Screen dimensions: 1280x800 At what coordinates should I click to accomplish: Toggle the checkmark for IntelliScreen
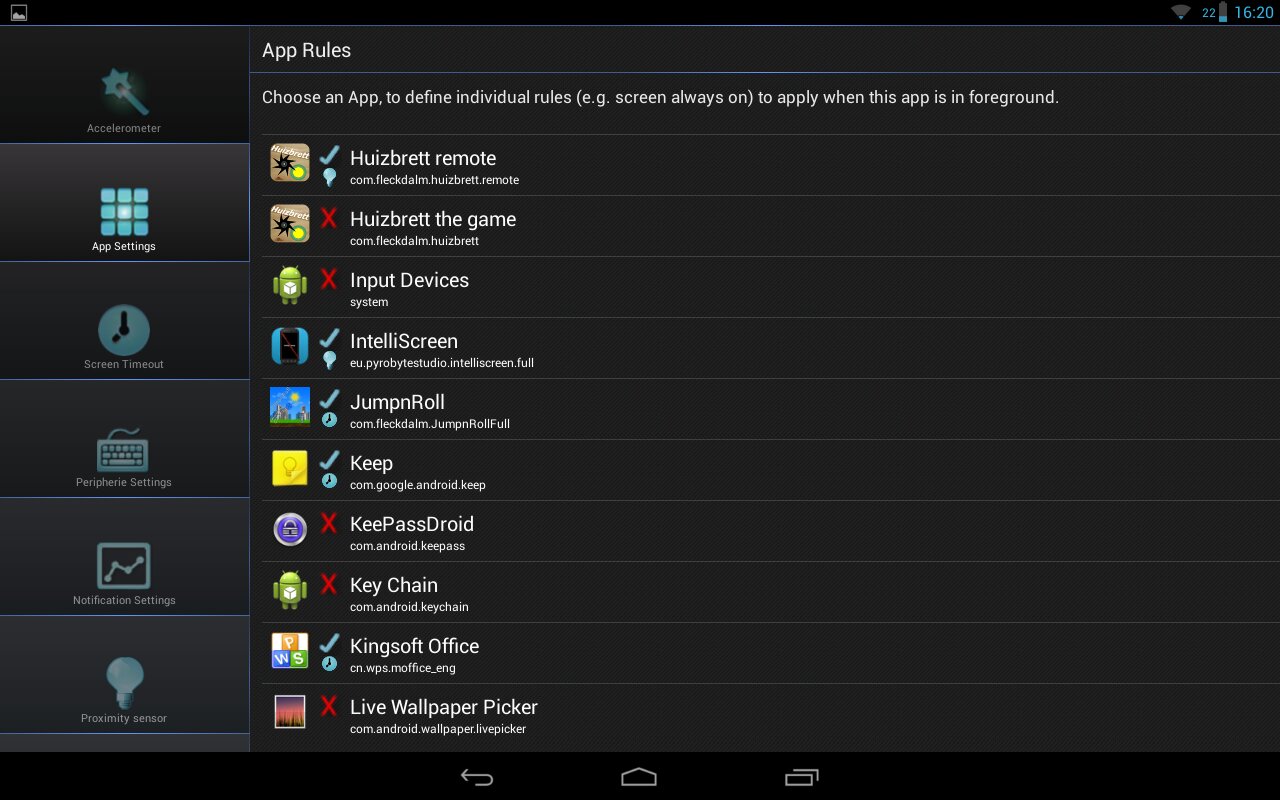[x=329, y=339]
